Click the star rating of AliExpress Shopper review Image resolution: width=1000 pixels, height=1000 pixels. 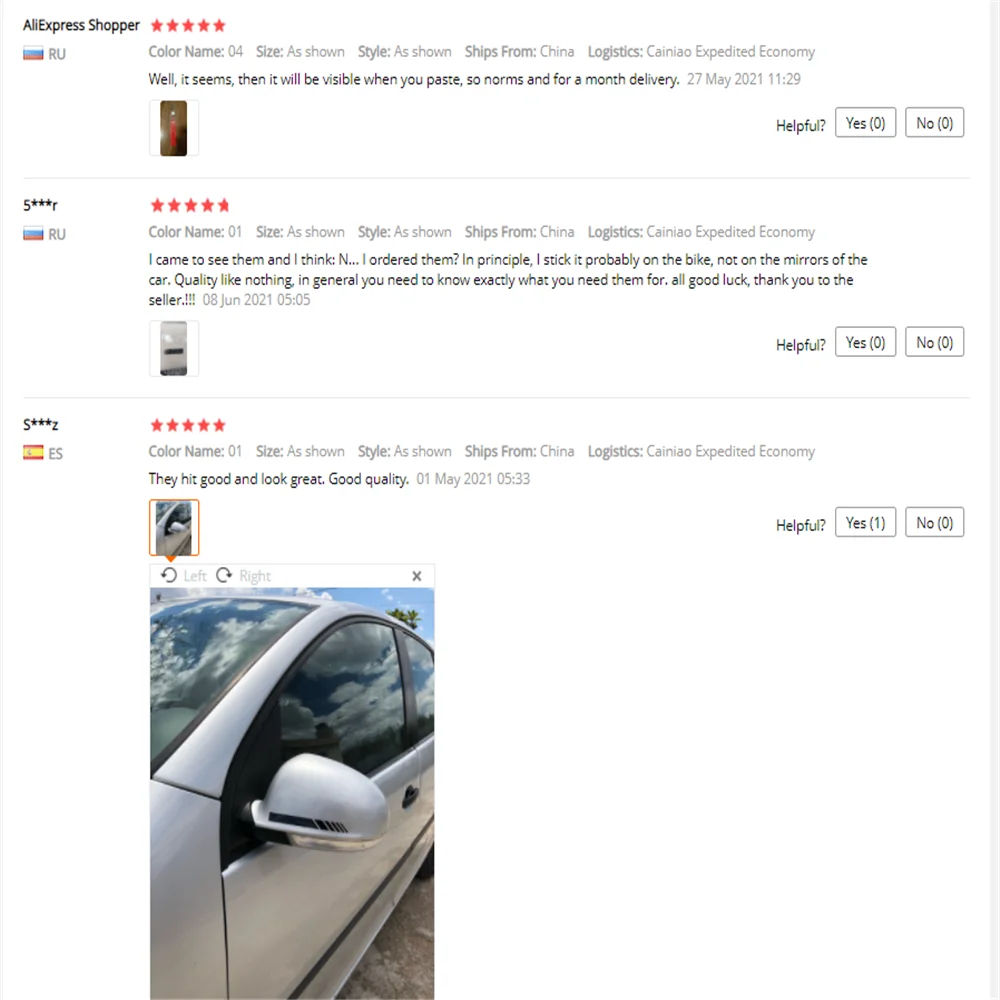pos(188,26)
